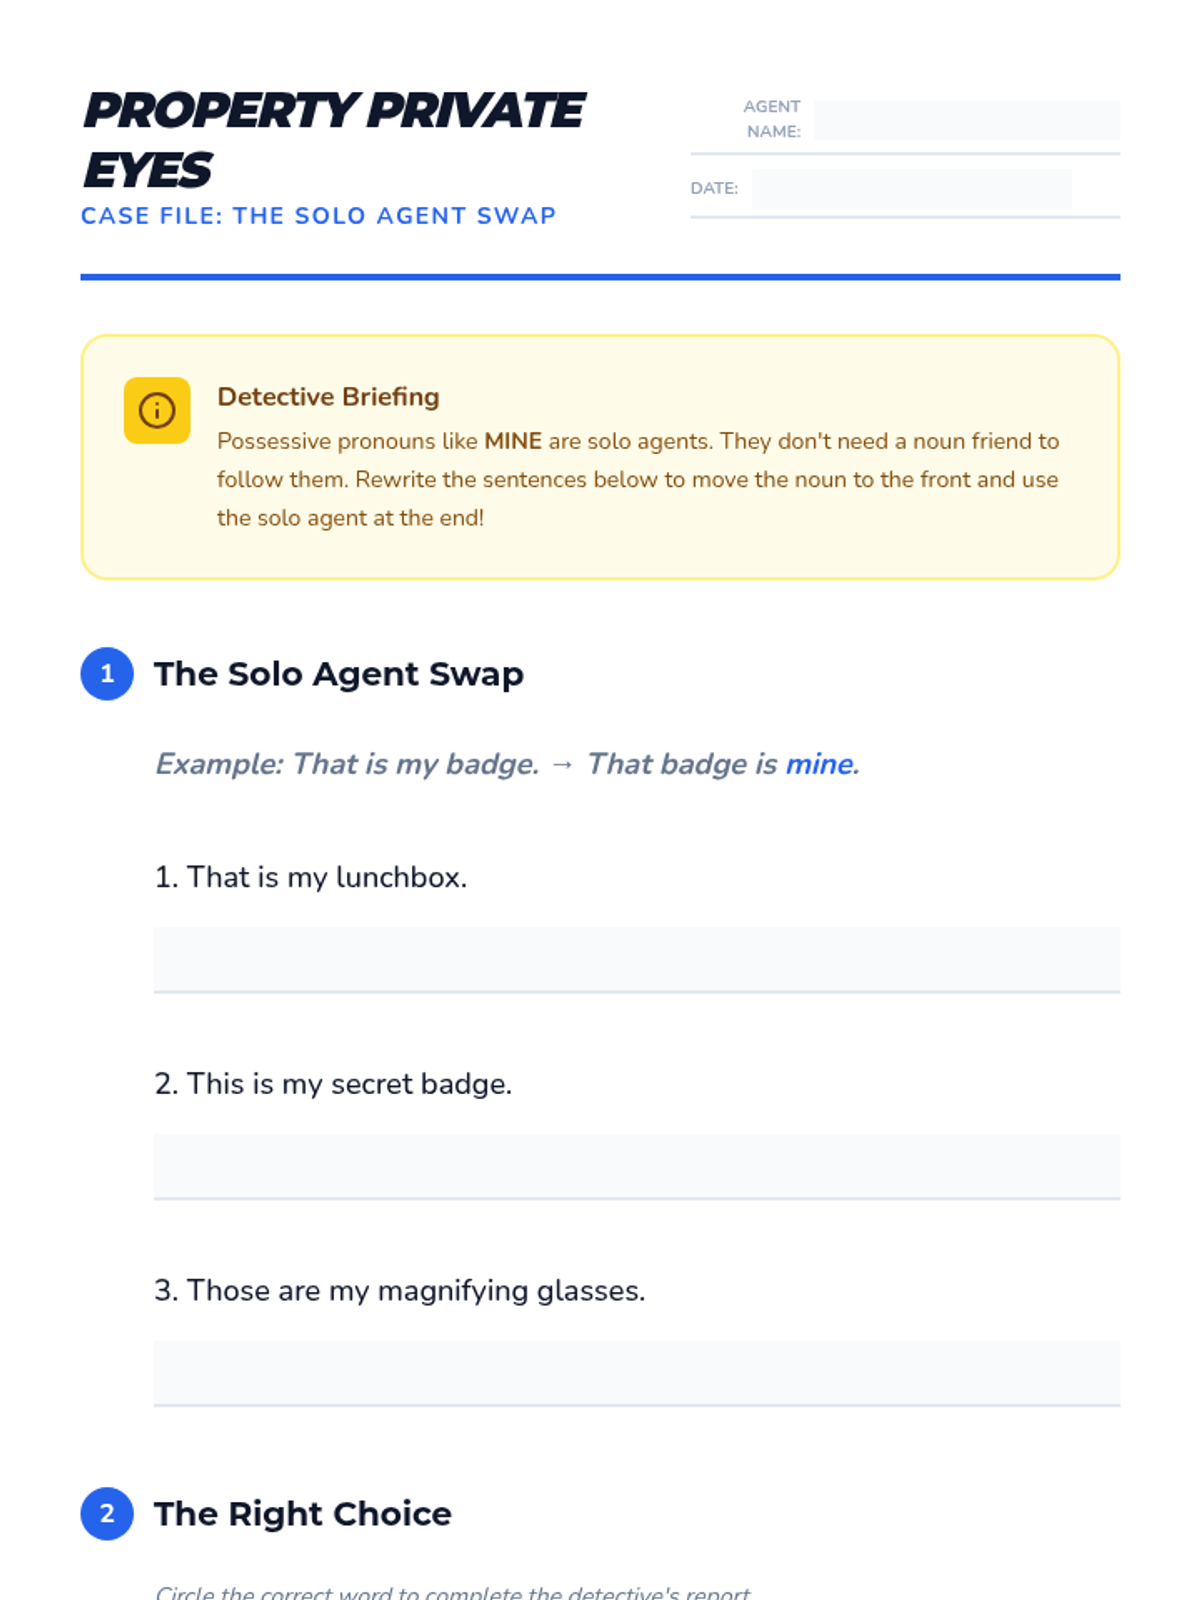Click the Agent Name input field
Image resolution: width=1200 pixels, height=1600 pixels.
tap(966, 120)
